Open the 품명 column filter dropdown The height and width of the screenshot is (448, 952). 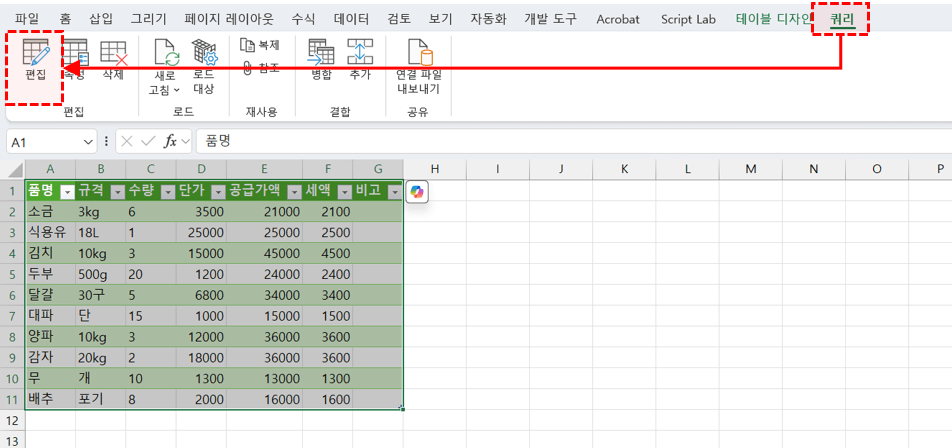(x=67, y=192)
